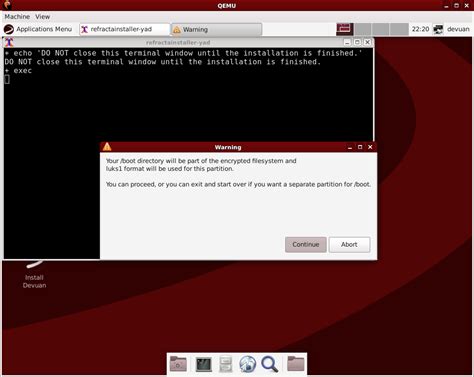The image size is (474, 377).
Task: Click Abort in the Warning dialog
Action: pos(349,244)
